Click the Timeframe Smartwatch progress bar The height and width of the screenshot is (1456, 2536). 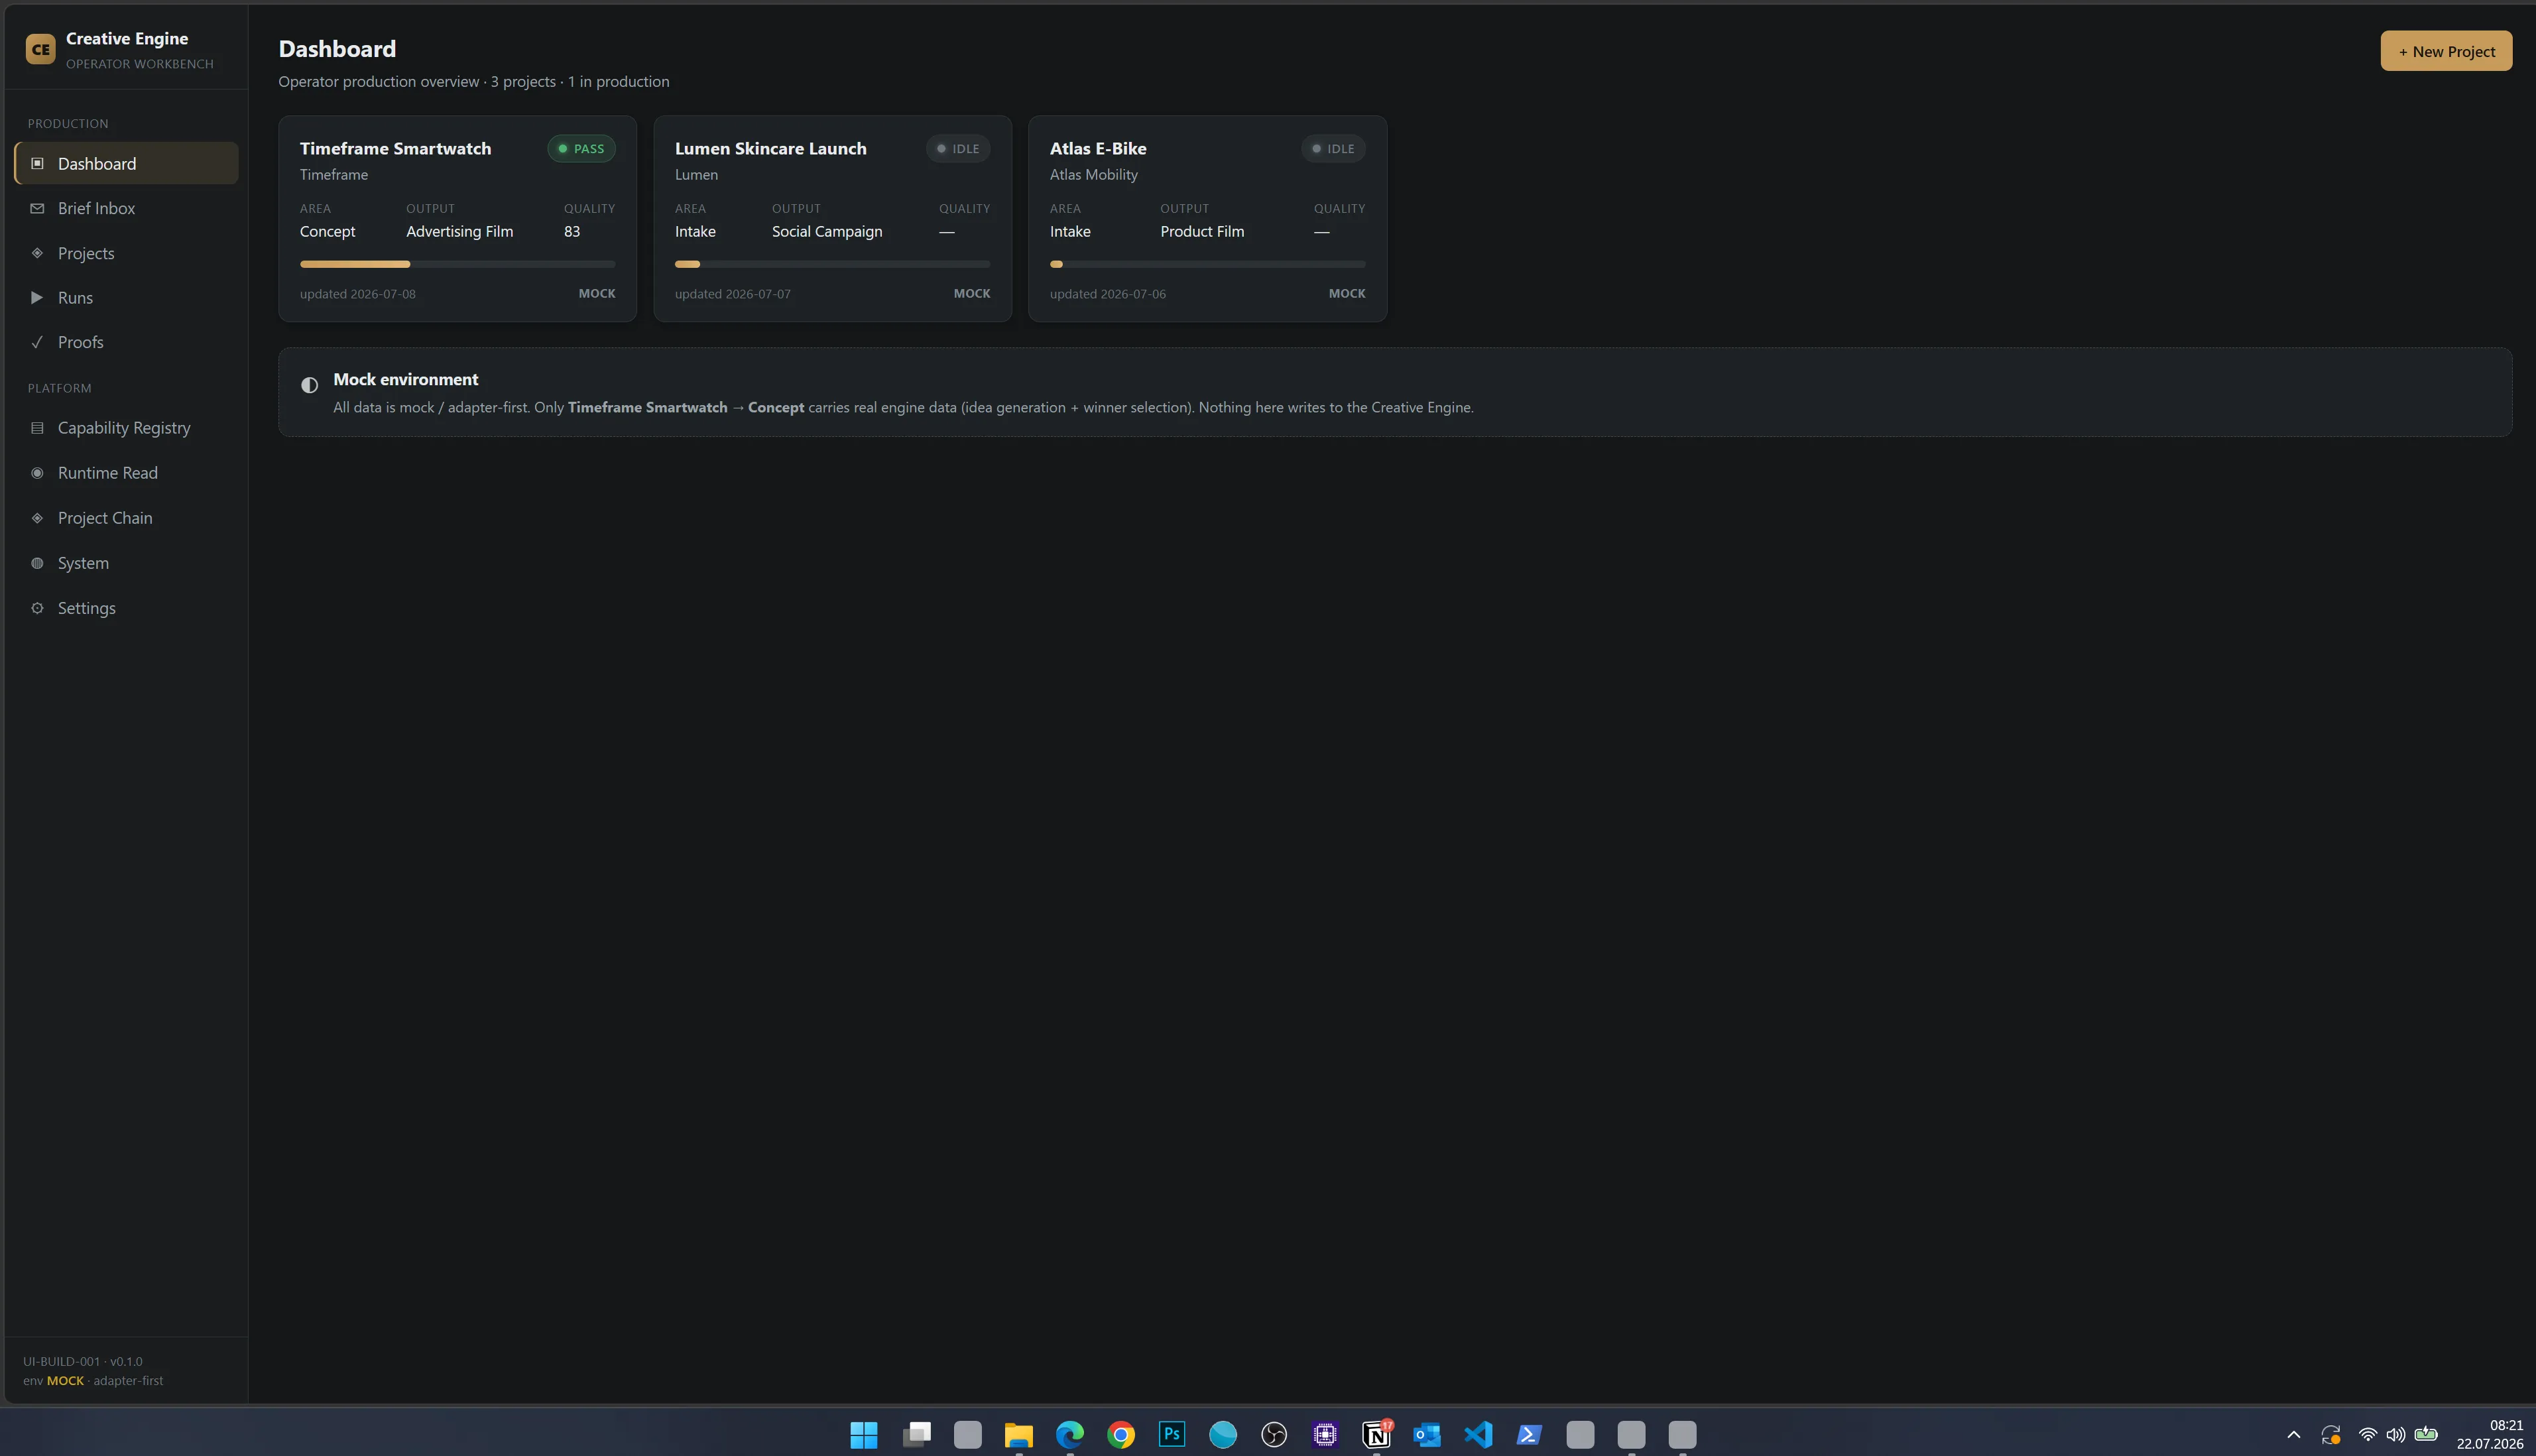[x=457, y=264]
